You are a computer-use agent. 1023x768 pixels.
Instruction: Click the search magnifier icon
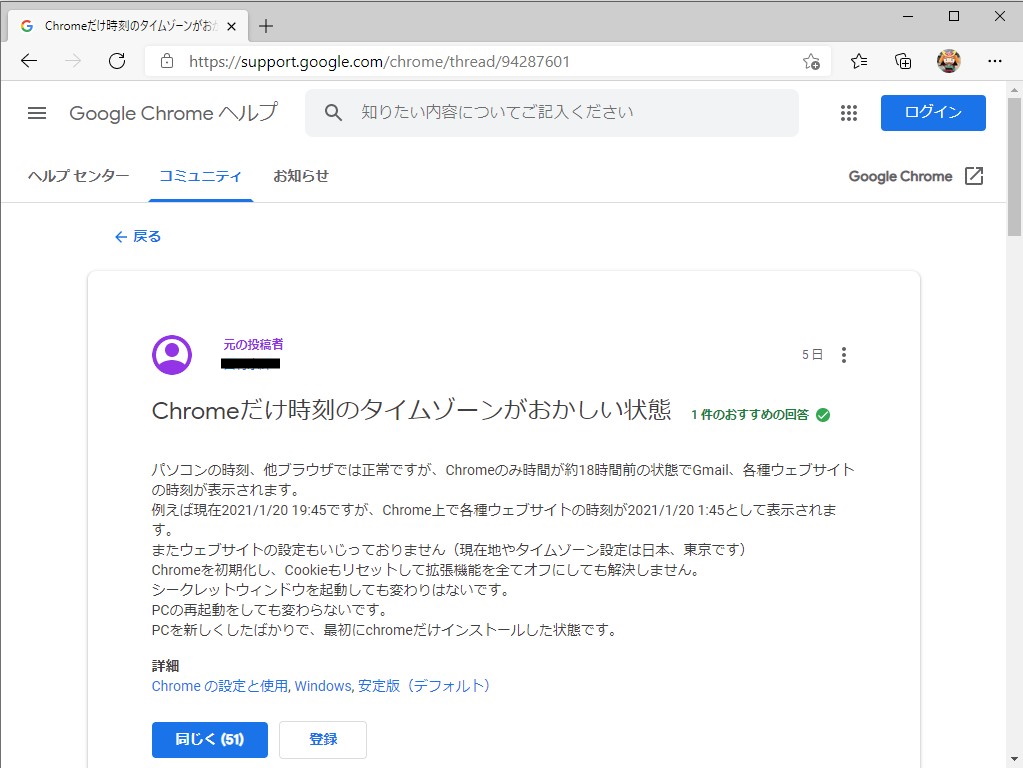(333, 112)
